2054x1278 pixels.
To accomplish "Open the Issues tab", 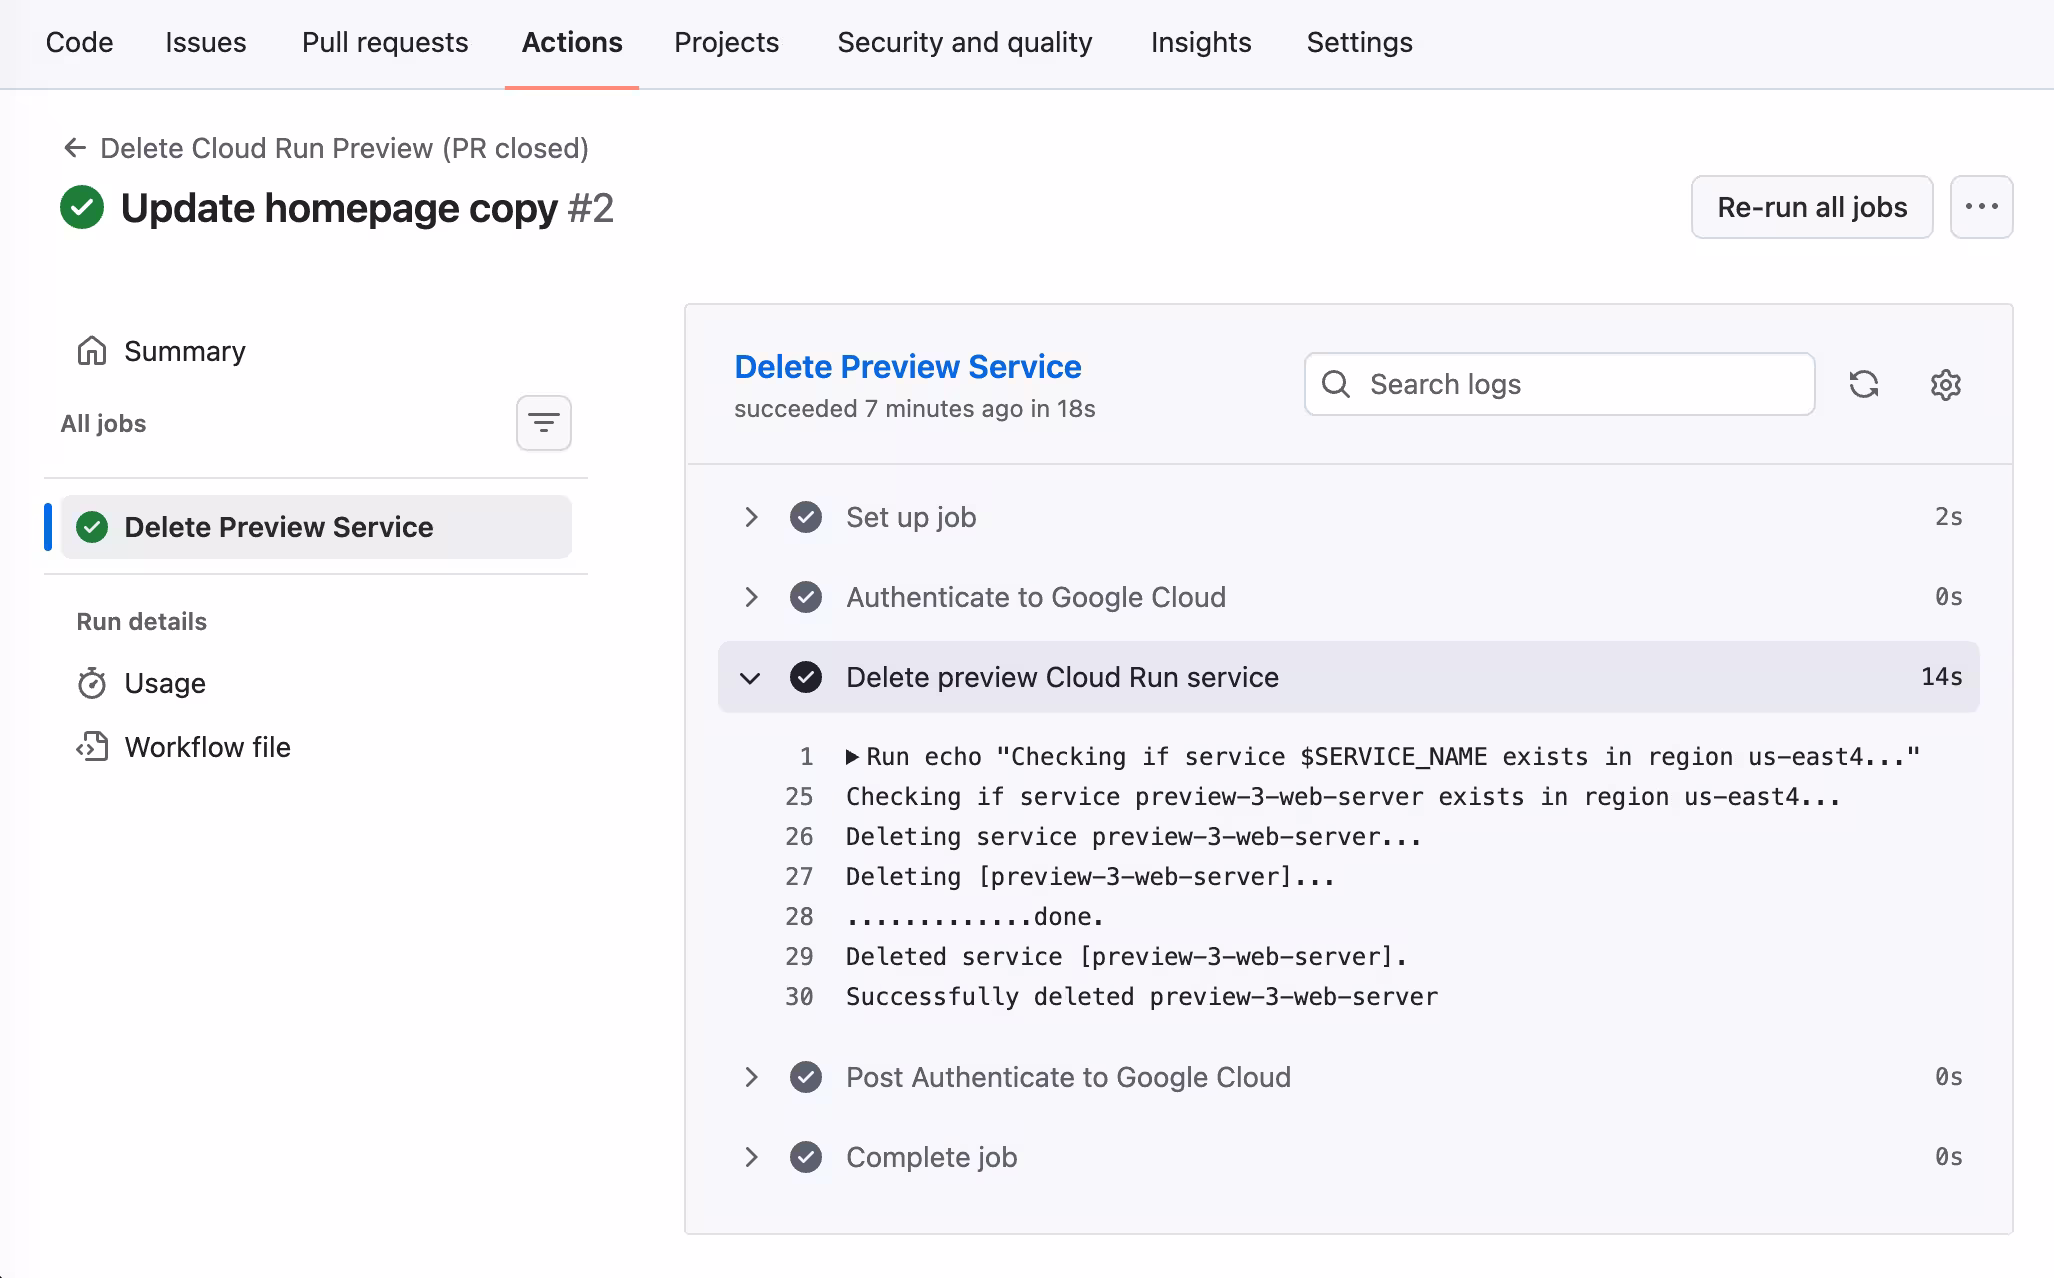I will (205, 42).
